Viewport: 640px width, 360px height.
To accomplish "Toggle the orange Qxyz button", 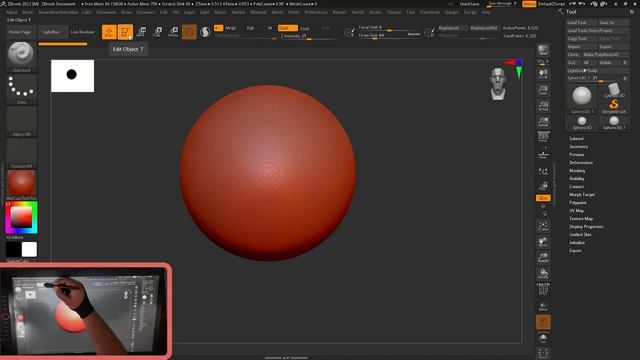I will pyautogui.click(x=543, y=198).
